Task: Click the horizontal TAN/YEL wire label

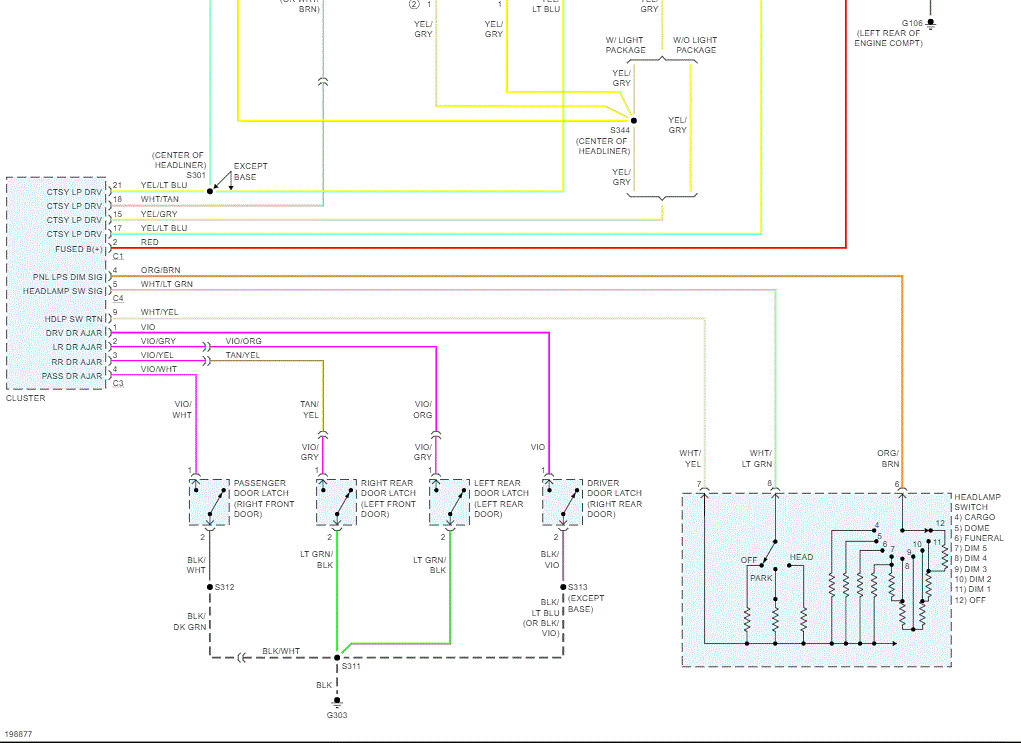Action: coord(242,356)
